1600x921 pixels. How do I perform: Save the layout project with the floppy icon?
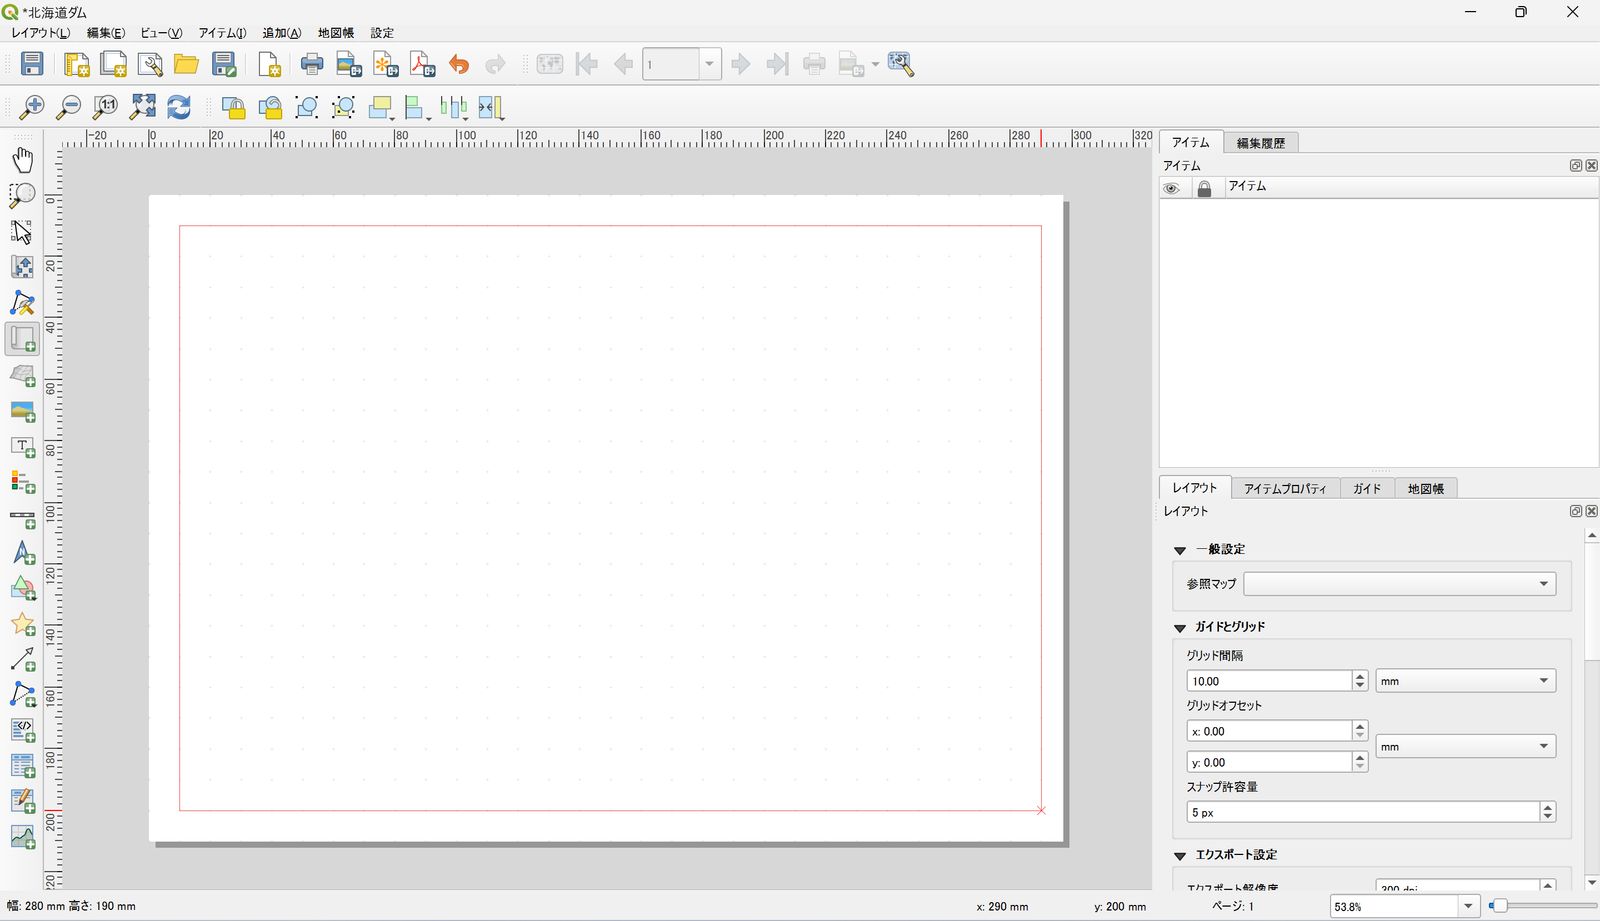pyautogui.click(x=32, y=64)
